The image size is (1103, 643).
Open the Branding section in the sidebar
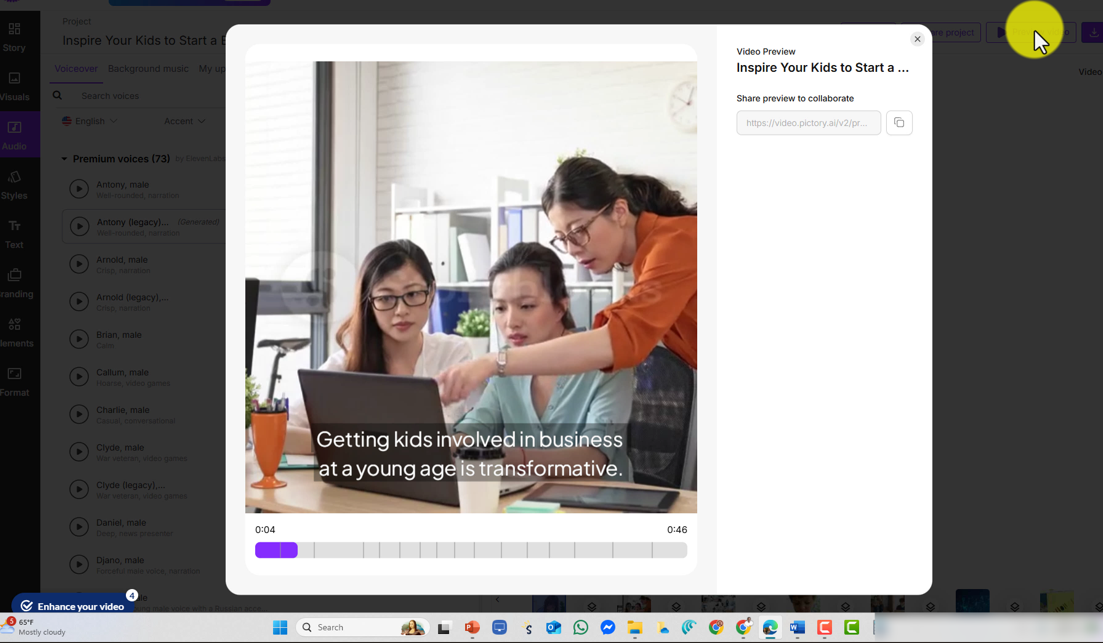[x=15, y=284]
